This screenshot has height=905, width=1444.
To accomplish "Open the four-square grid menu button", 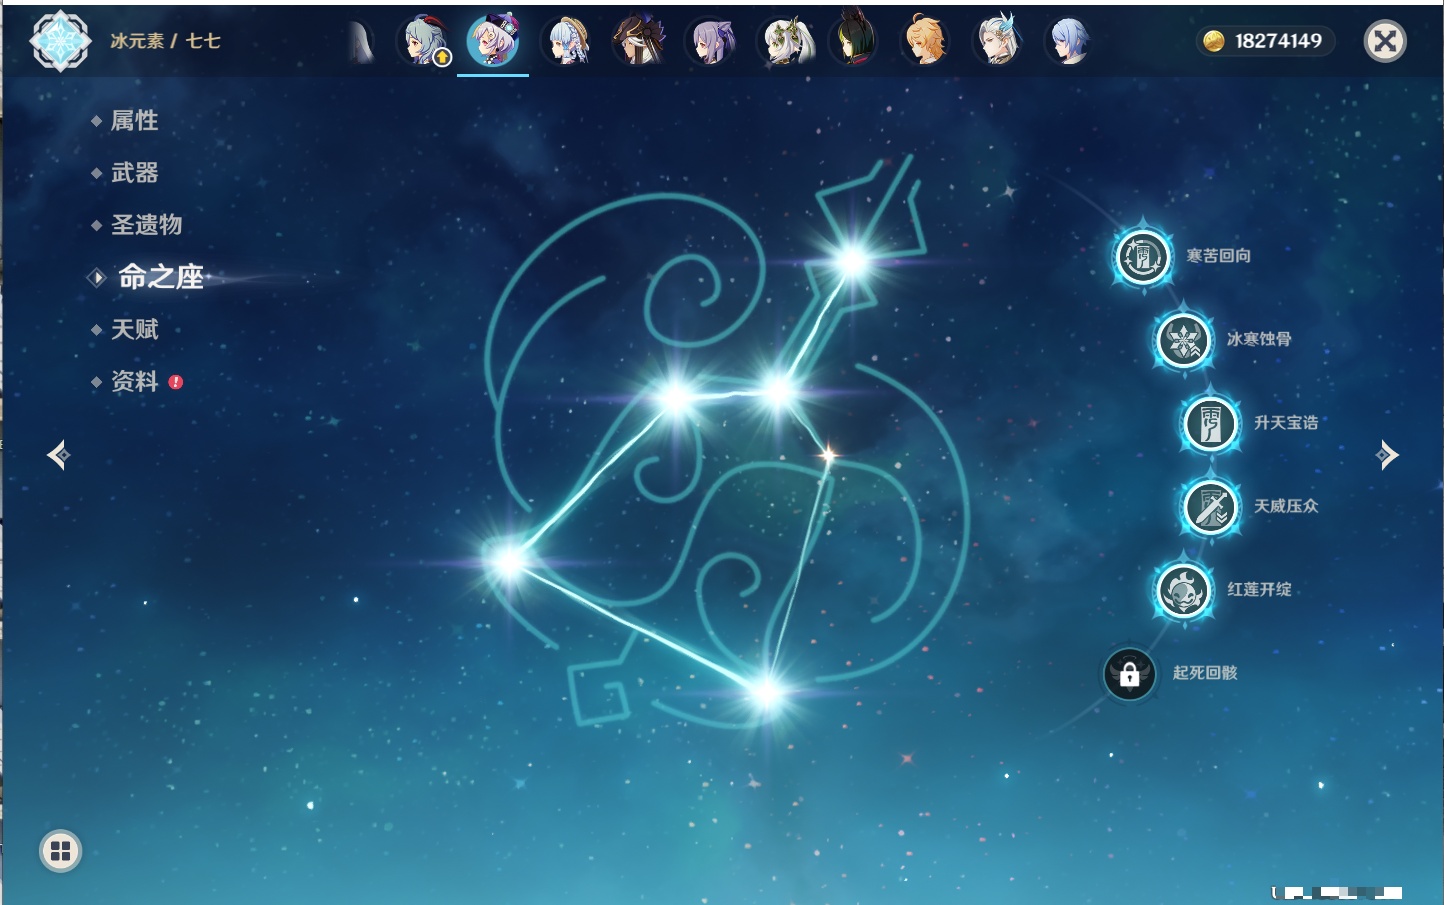I will tap(60, 851).
